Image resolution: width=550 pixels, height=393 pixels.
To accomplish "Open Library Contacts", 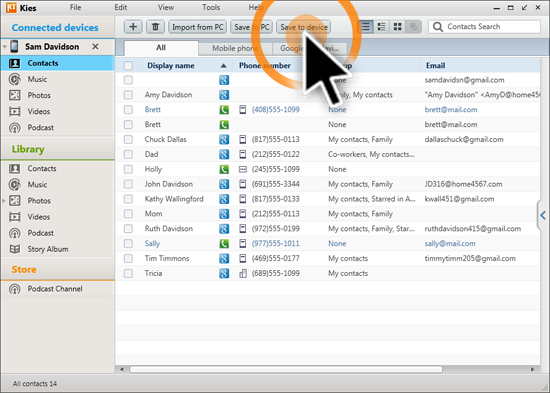I will pyautogui.click(x=42, y=168).
